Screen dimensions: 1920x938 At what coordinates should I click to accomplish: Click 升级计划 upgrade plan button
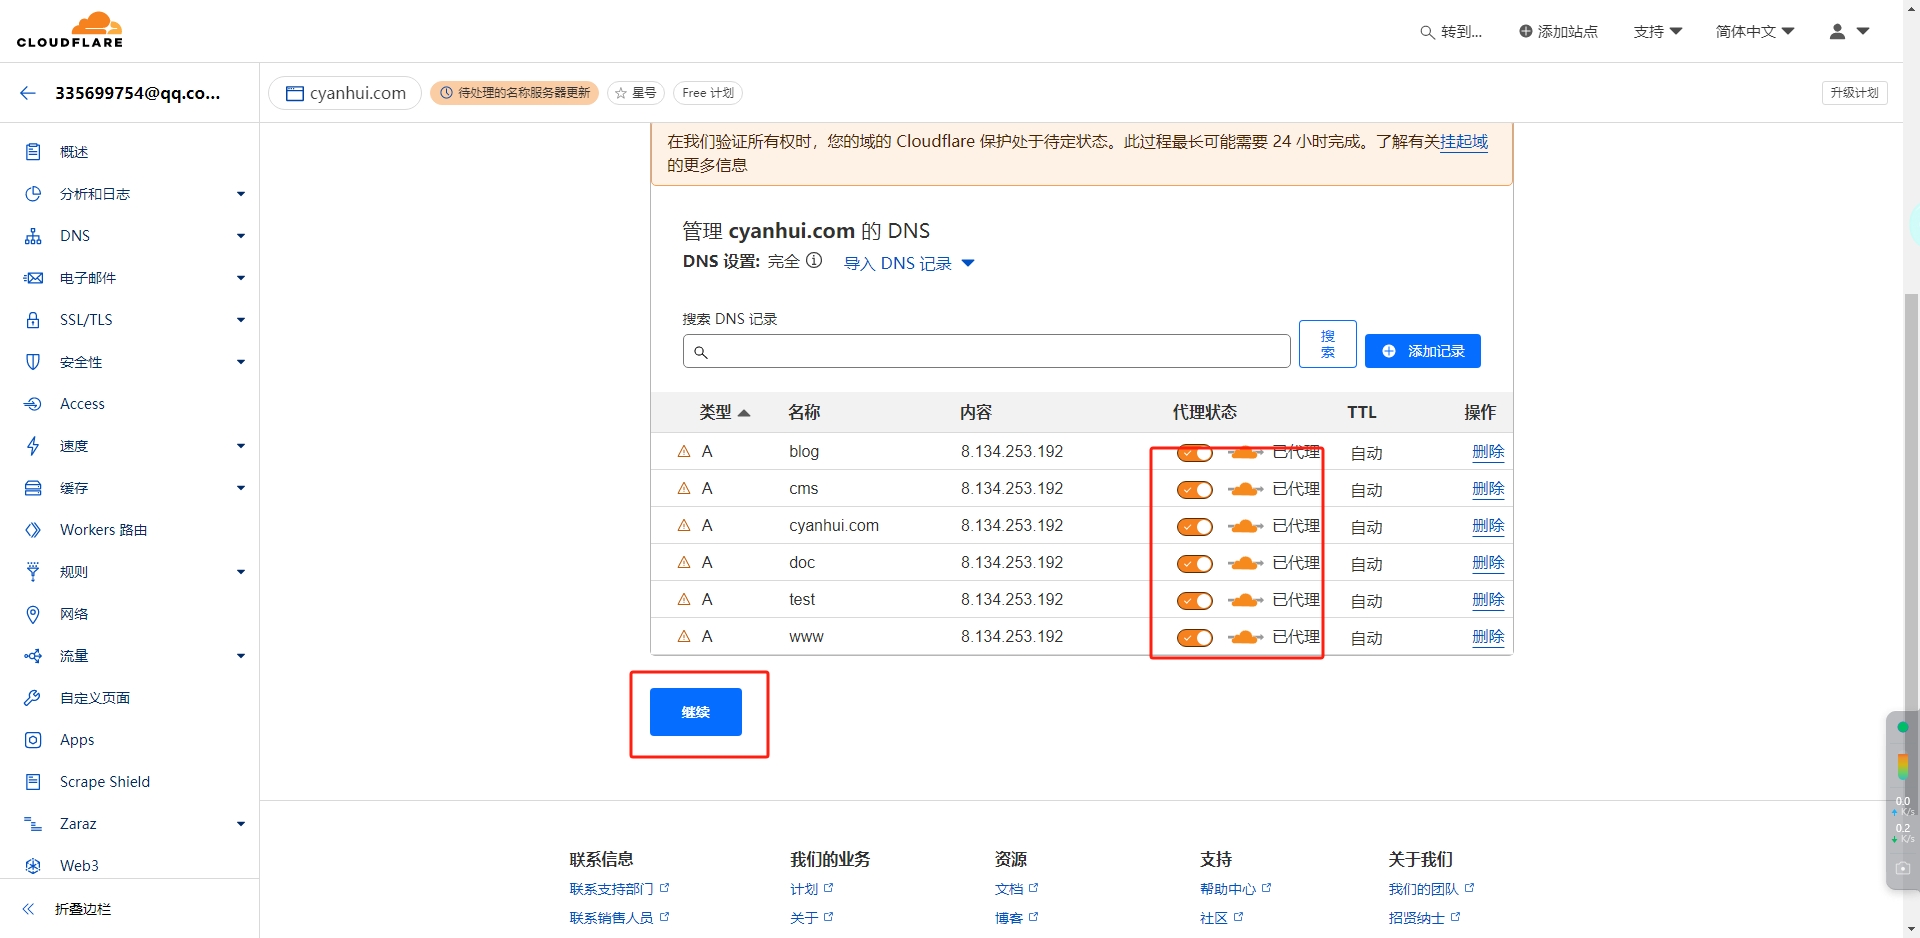pyautogui.click(x=1855, y=93)
